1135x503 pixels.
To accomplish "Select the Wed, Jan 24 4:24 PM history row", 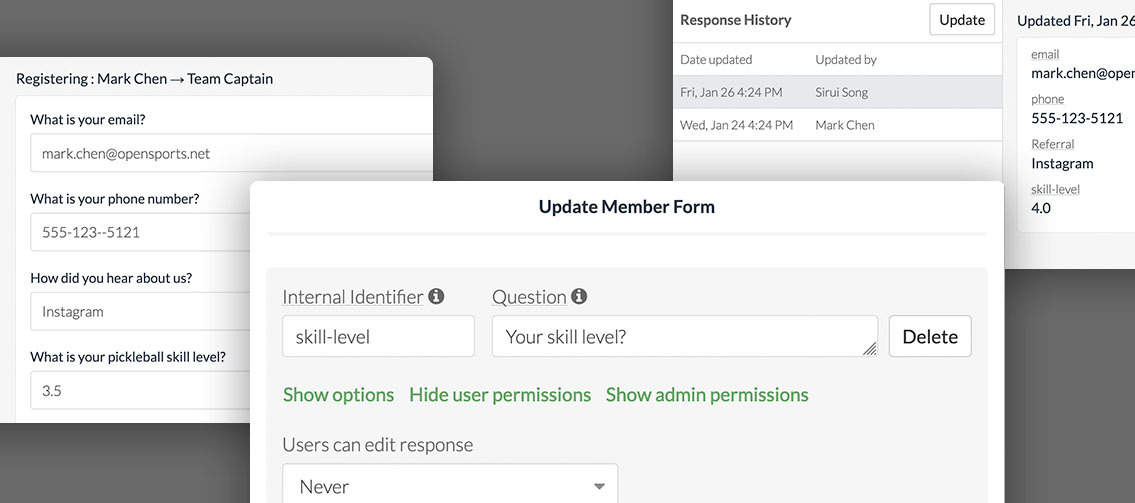I will [x=836, y=125].
